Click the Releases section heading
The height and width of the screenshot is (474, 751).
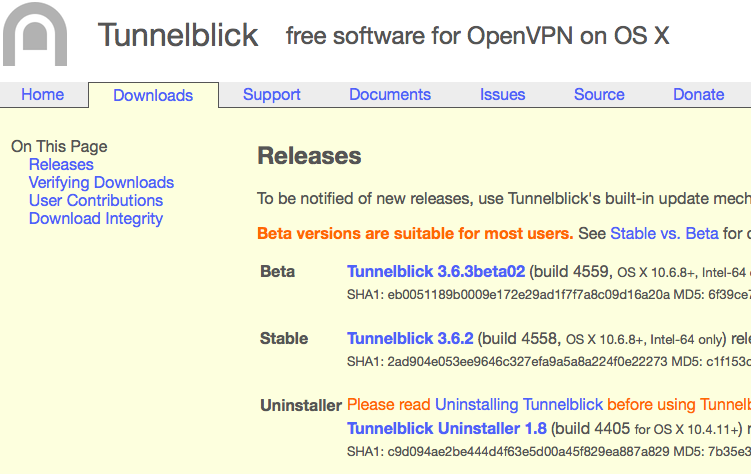(309, 156)
